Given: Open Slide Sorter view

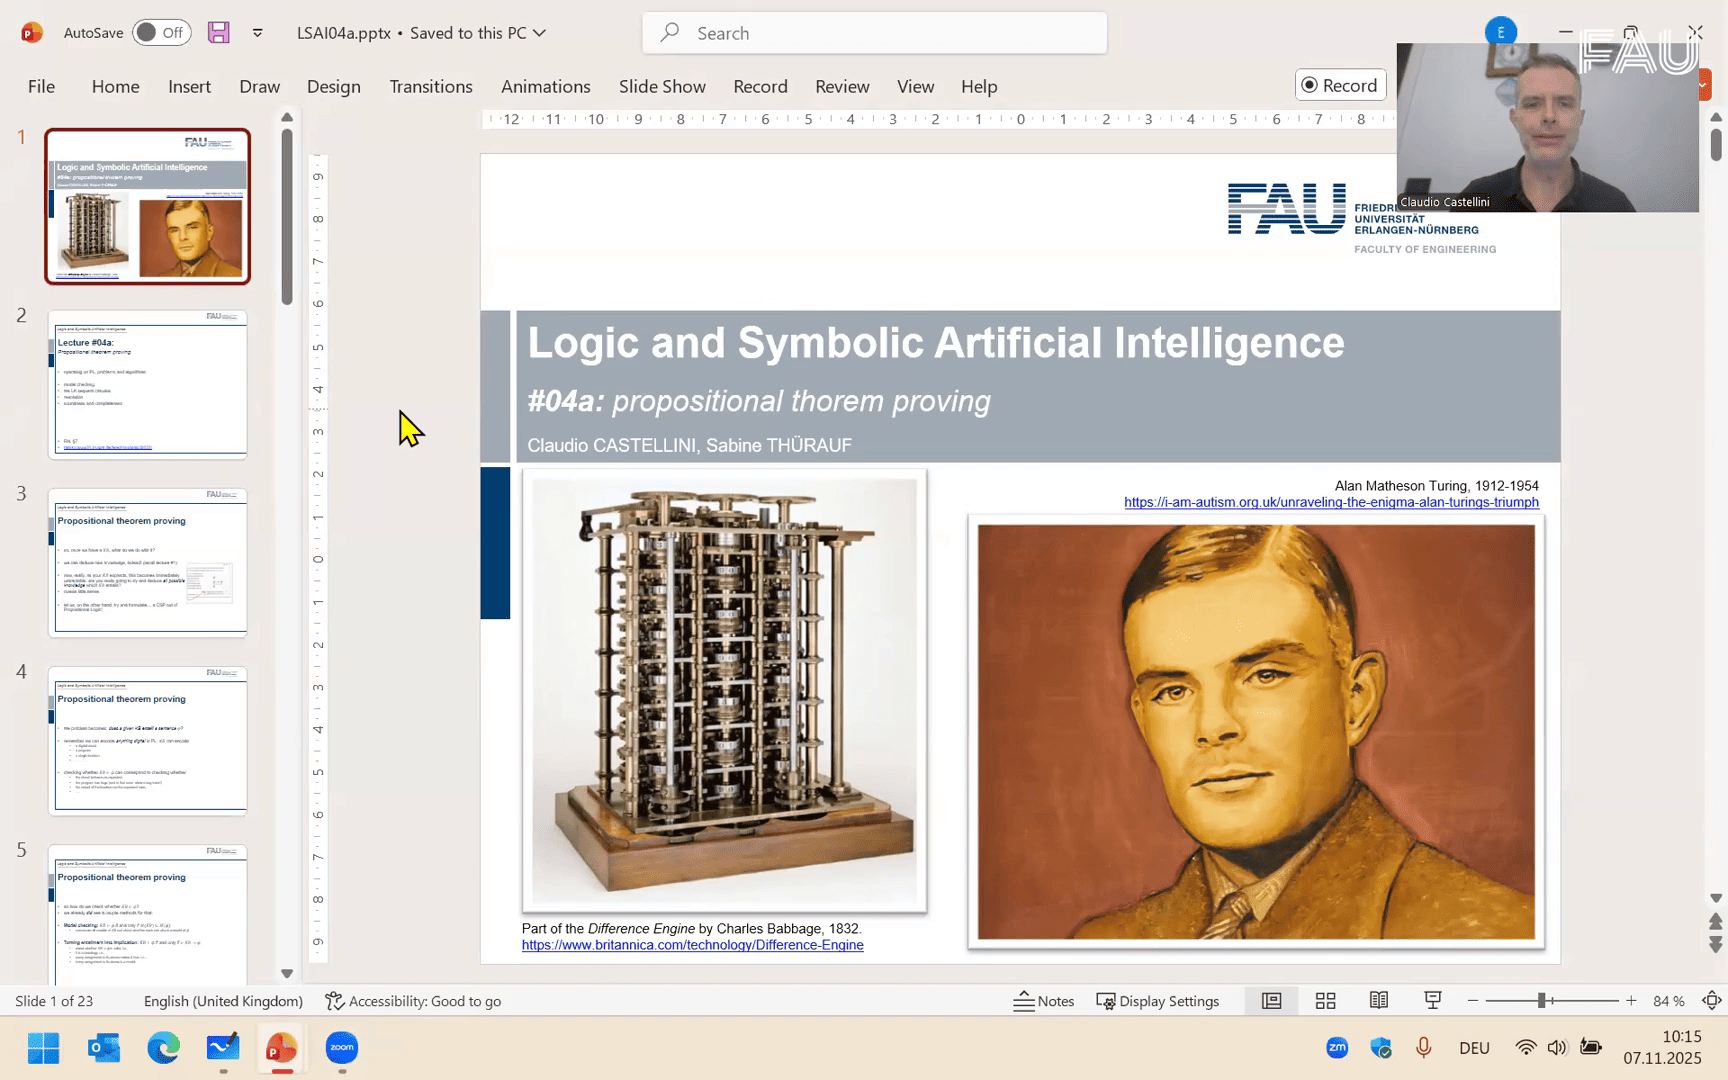Looking at the screenshot, I should click(x=1325, y=1000).
